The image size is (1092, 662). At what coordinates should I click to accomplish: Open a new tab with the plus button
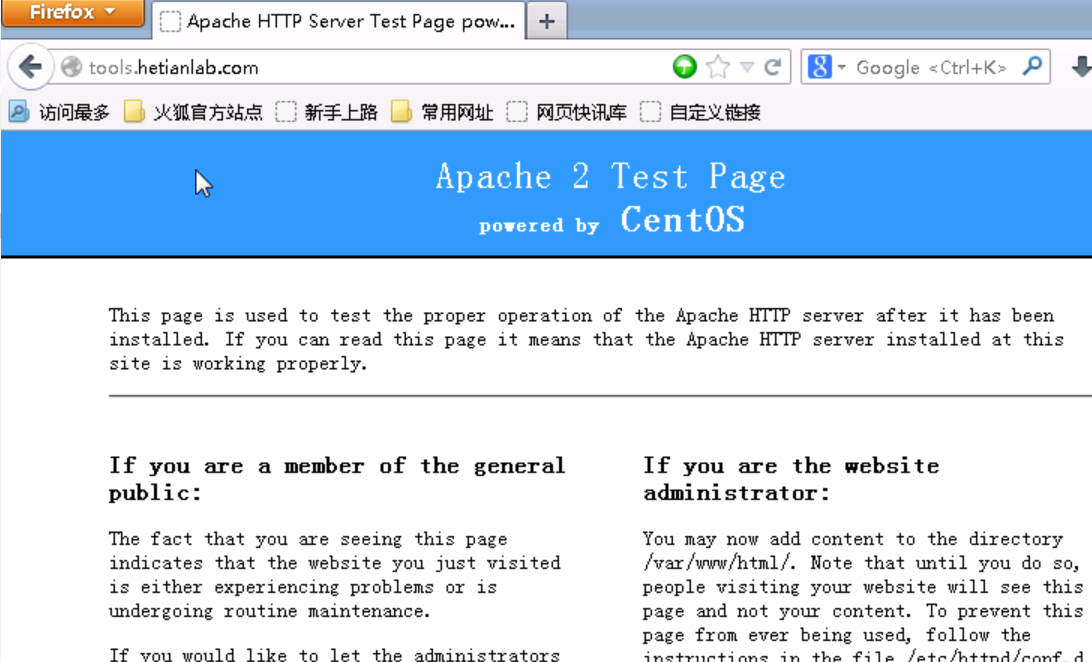click(547, 22)
